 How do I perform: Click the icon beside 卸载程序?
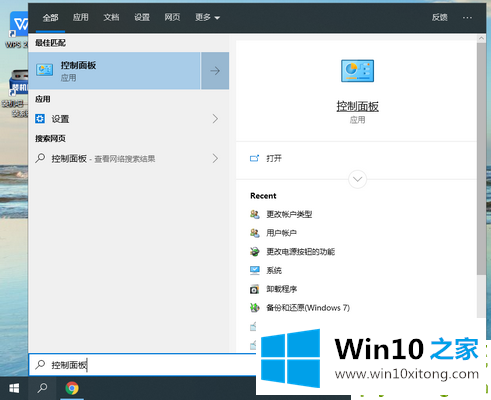tap(255, 289)
